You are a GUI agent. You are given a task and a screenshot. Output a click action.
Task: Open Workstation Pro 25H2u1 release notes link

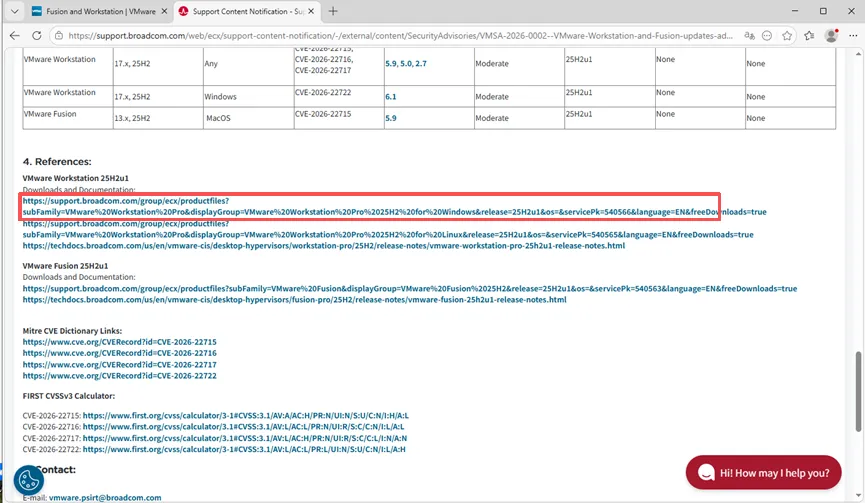click(324, 245)
